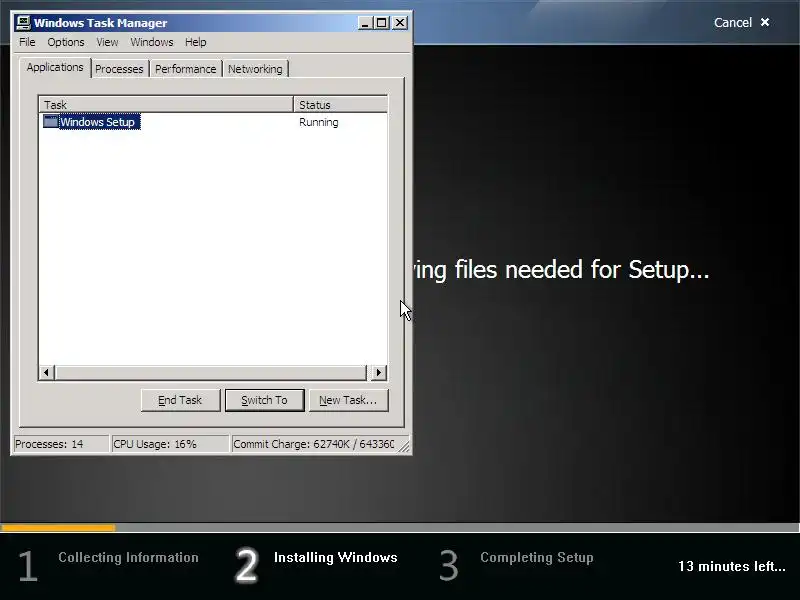Click the X icon next to Cancel
The image size is (800, 600).
coord(765,22)
